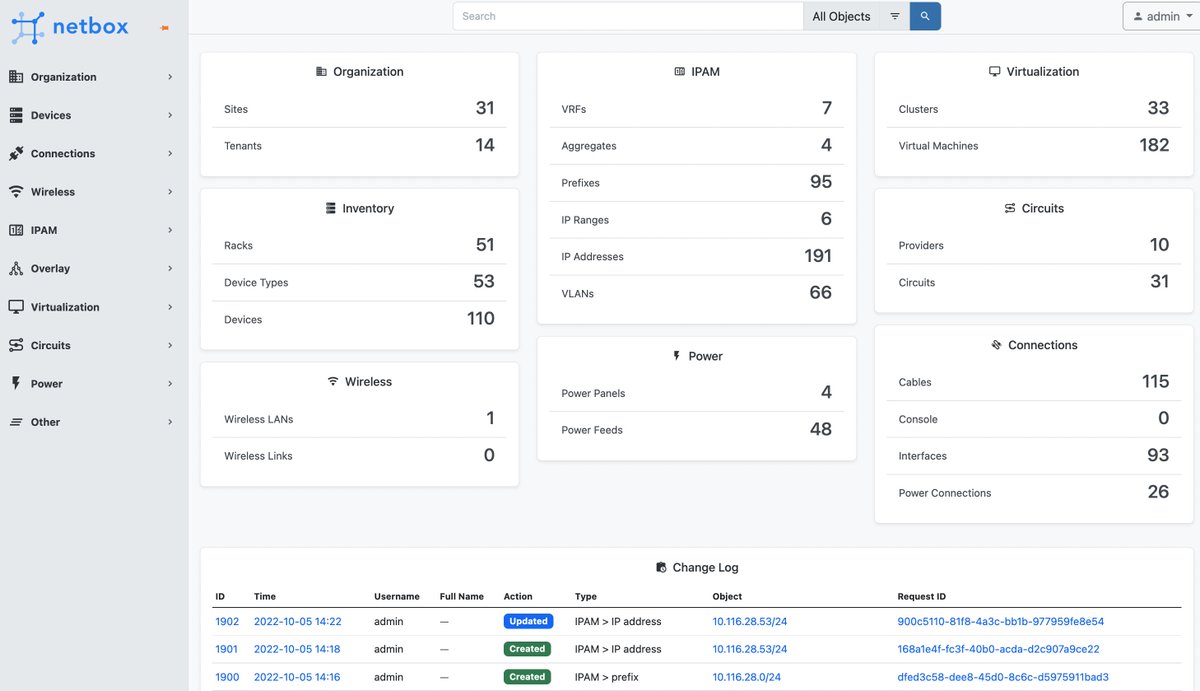Screen dimensions: 1200x691
Task: Click the IPAM card header icon
Action: 680,72
